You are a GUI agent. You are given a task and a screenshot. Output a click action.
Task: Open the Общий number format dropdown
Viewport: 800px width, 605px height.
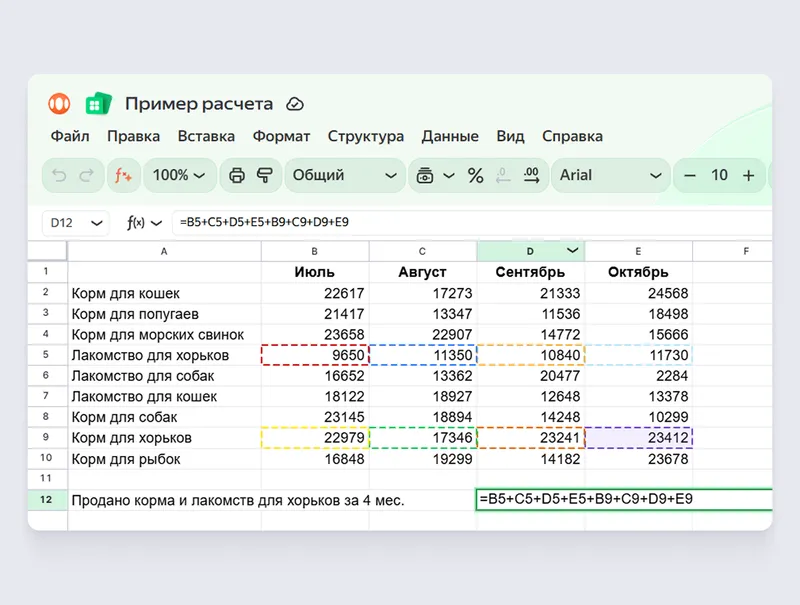tap(345, 175)
